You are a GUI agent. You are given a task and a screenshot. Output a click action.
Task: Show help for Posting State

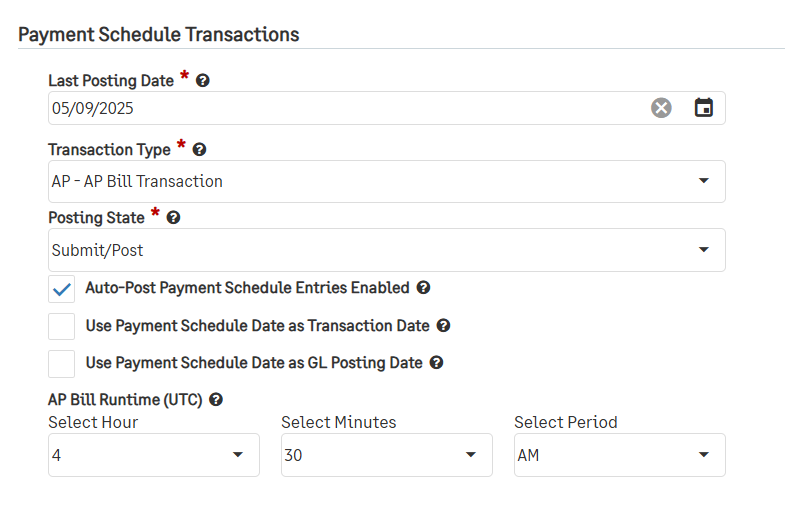tap(173, 218)
